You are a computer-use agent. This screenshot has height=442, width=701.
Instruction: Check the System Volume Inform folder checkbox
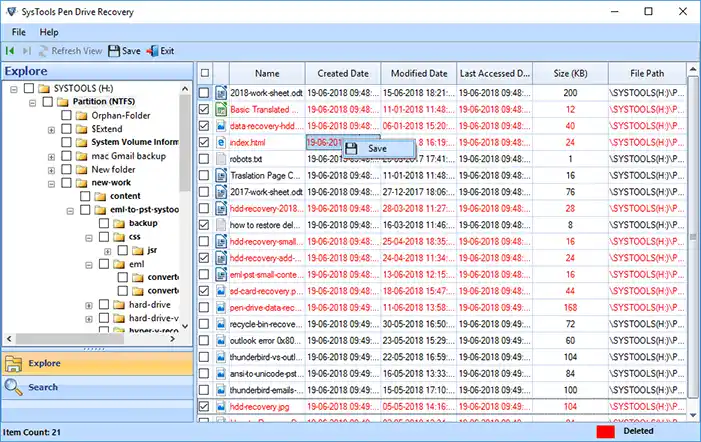66,142
